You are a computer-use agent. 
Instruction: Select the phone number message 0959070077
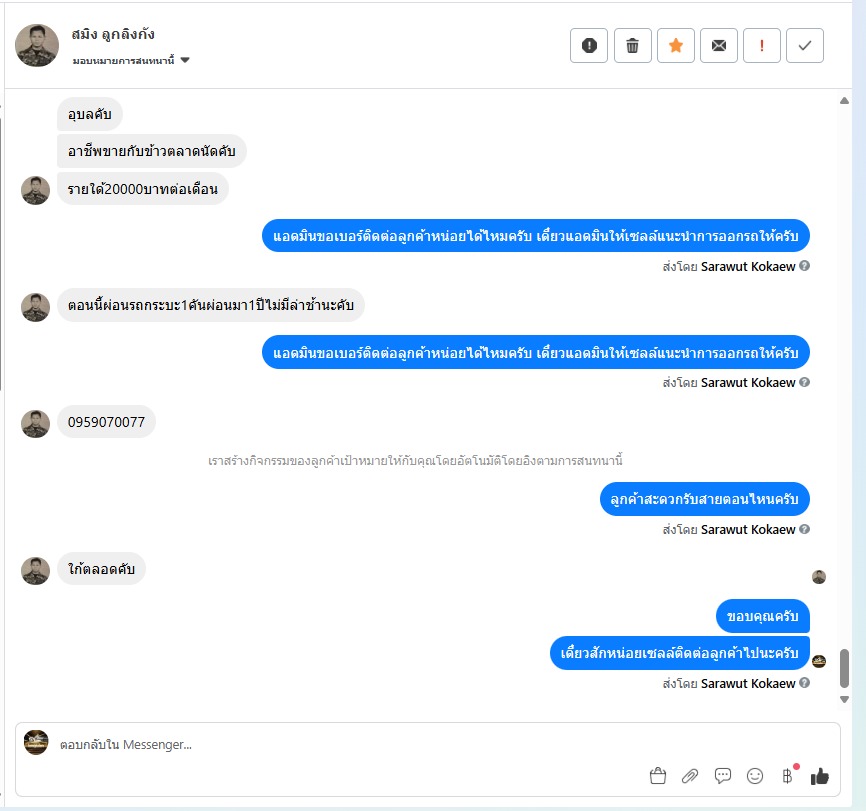(x=106, y=422)
